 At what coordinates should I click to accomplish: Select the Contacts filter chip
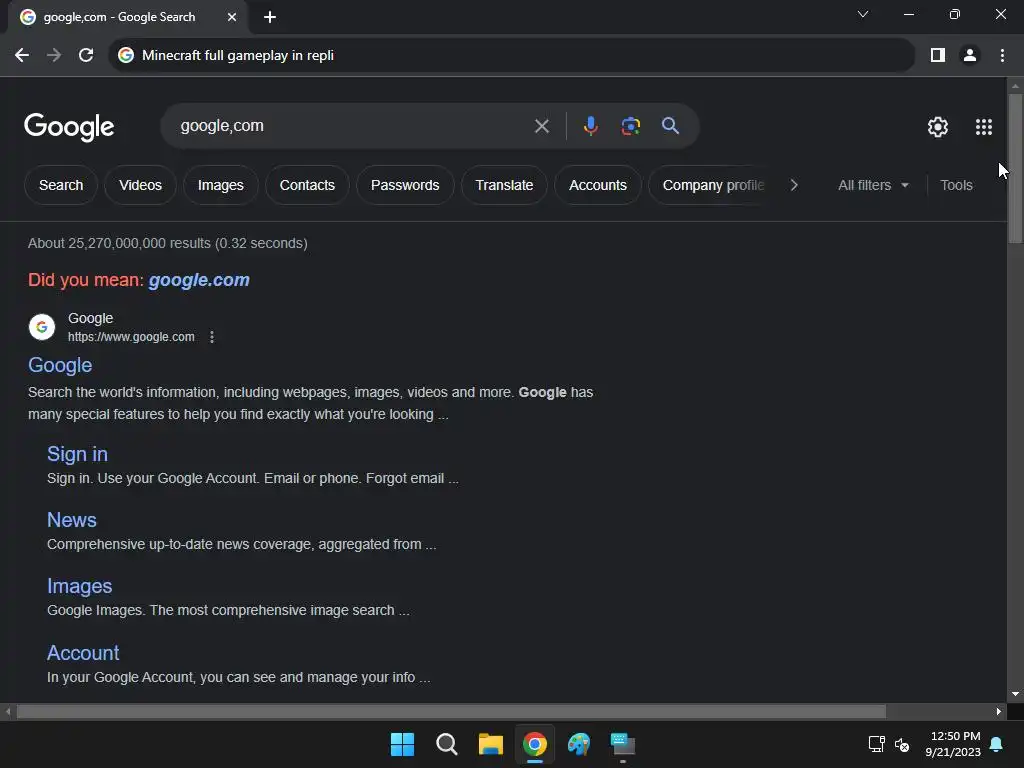pyautogui.click(x=307, y=185)
